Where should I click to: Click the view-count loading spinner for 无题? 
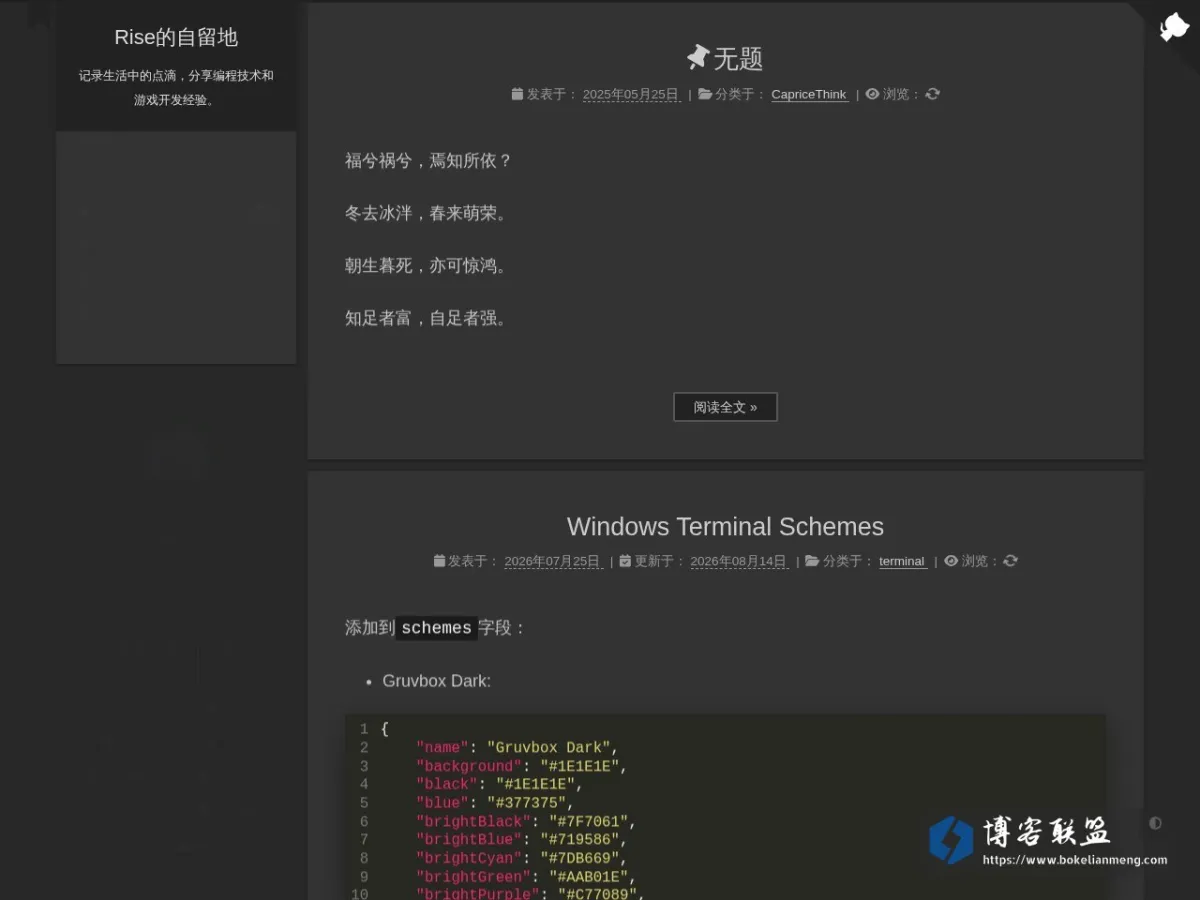pos(933,94)
